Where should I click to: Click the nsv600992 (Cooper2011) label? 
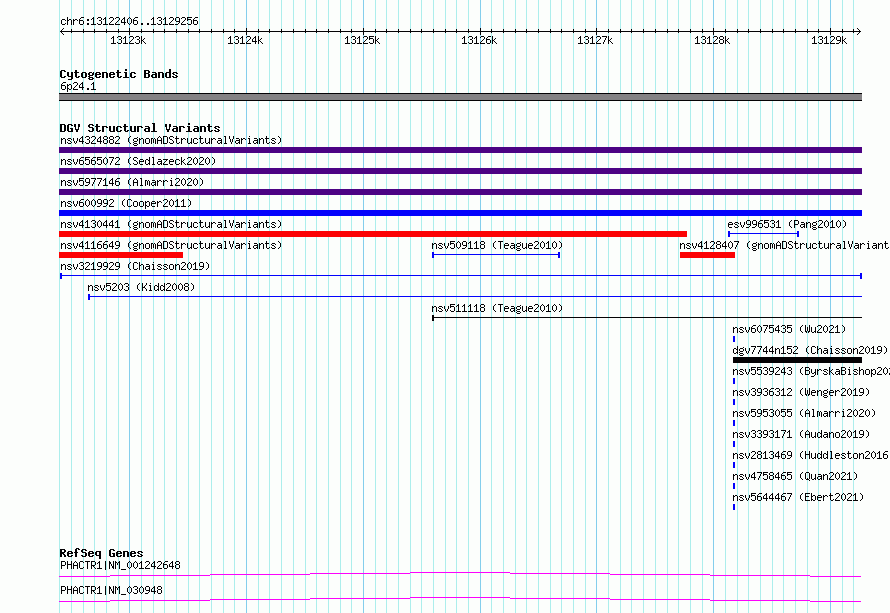tap(126, 203)
